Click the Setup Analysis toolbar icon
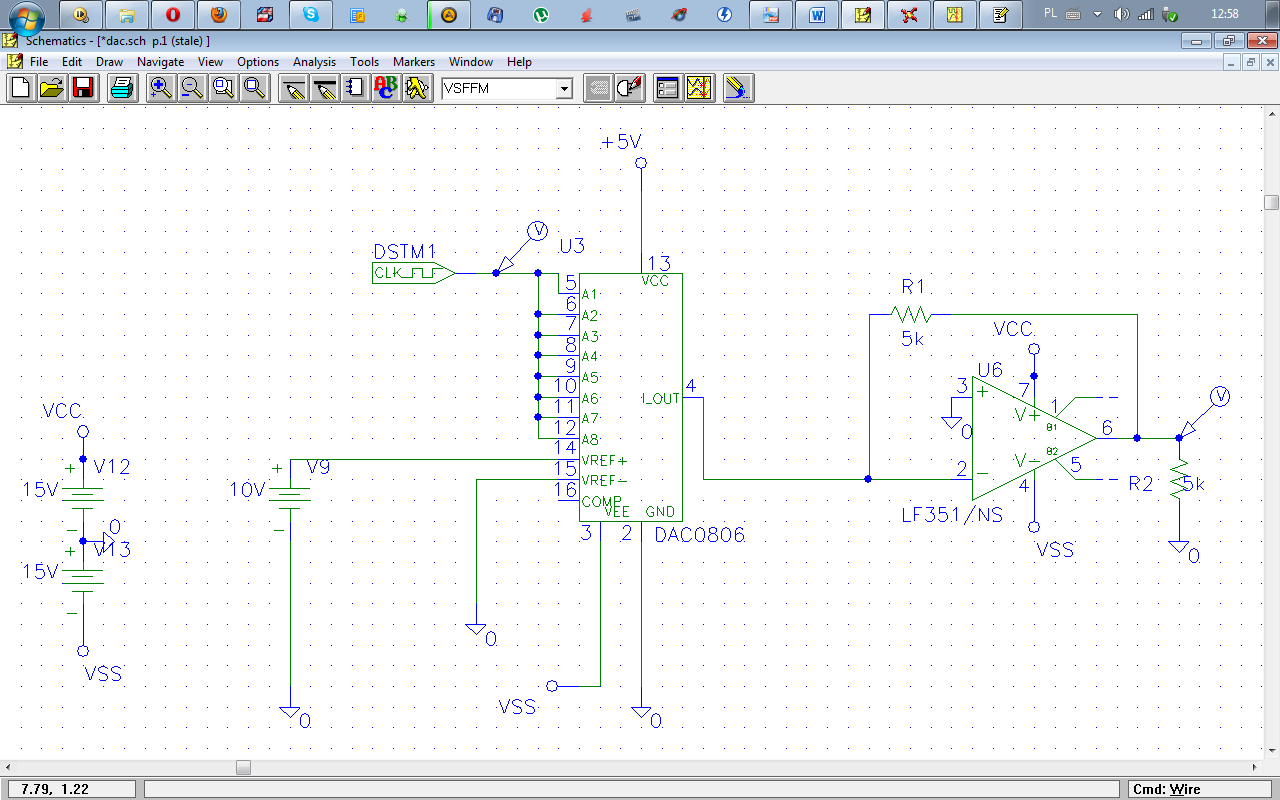Screen dimensions: 1280x800 tap(667, 88)
